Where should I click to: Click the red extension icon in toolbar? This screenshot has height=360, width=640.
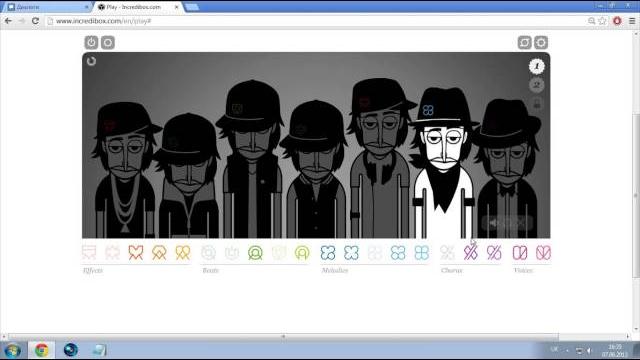click(617, 21)
